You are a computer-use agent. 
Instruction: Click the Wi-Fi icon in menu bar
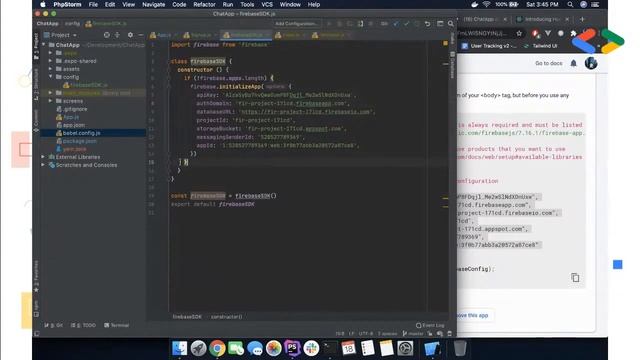coord(487,4)
